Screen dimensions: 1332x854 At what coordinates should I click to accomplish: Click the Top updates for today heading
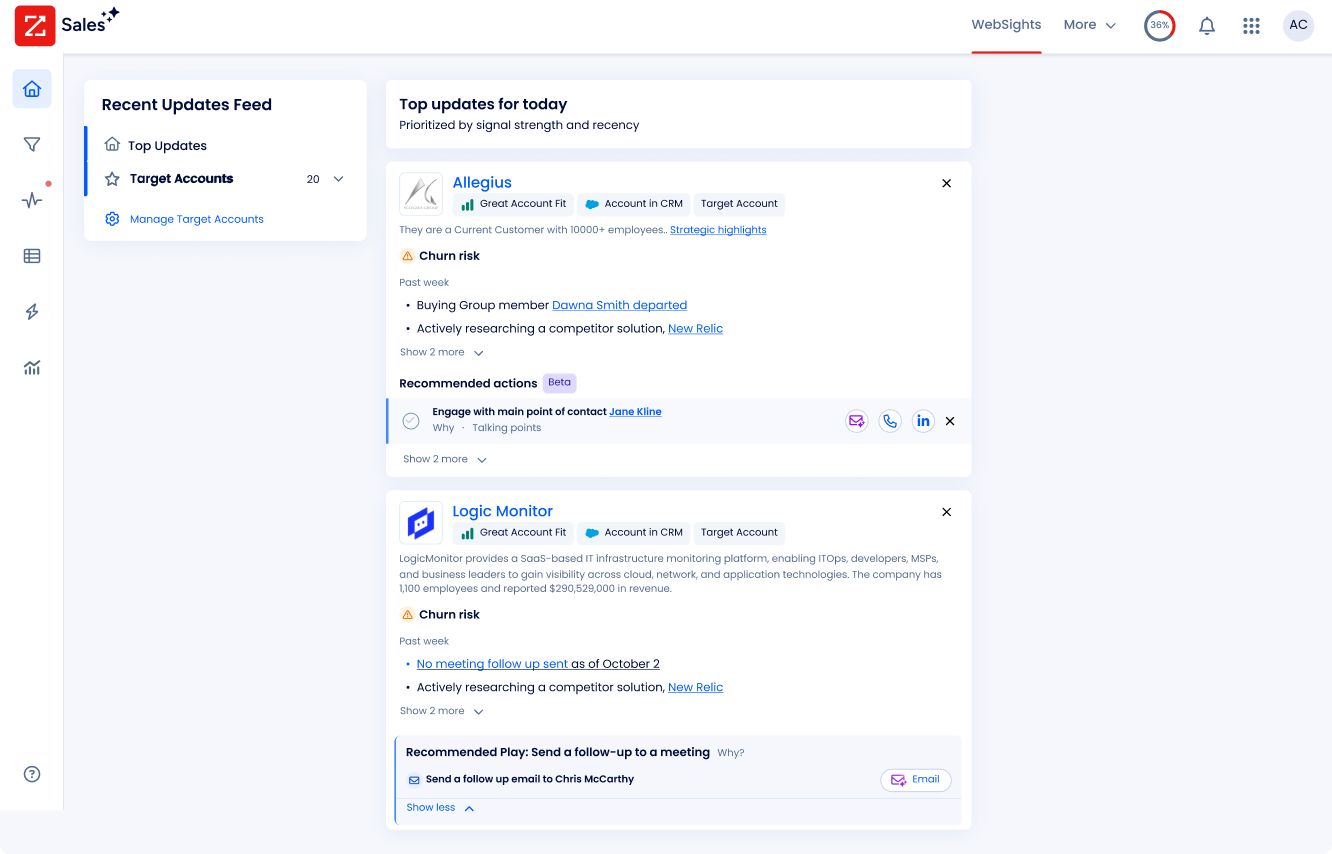click(483, 104)
